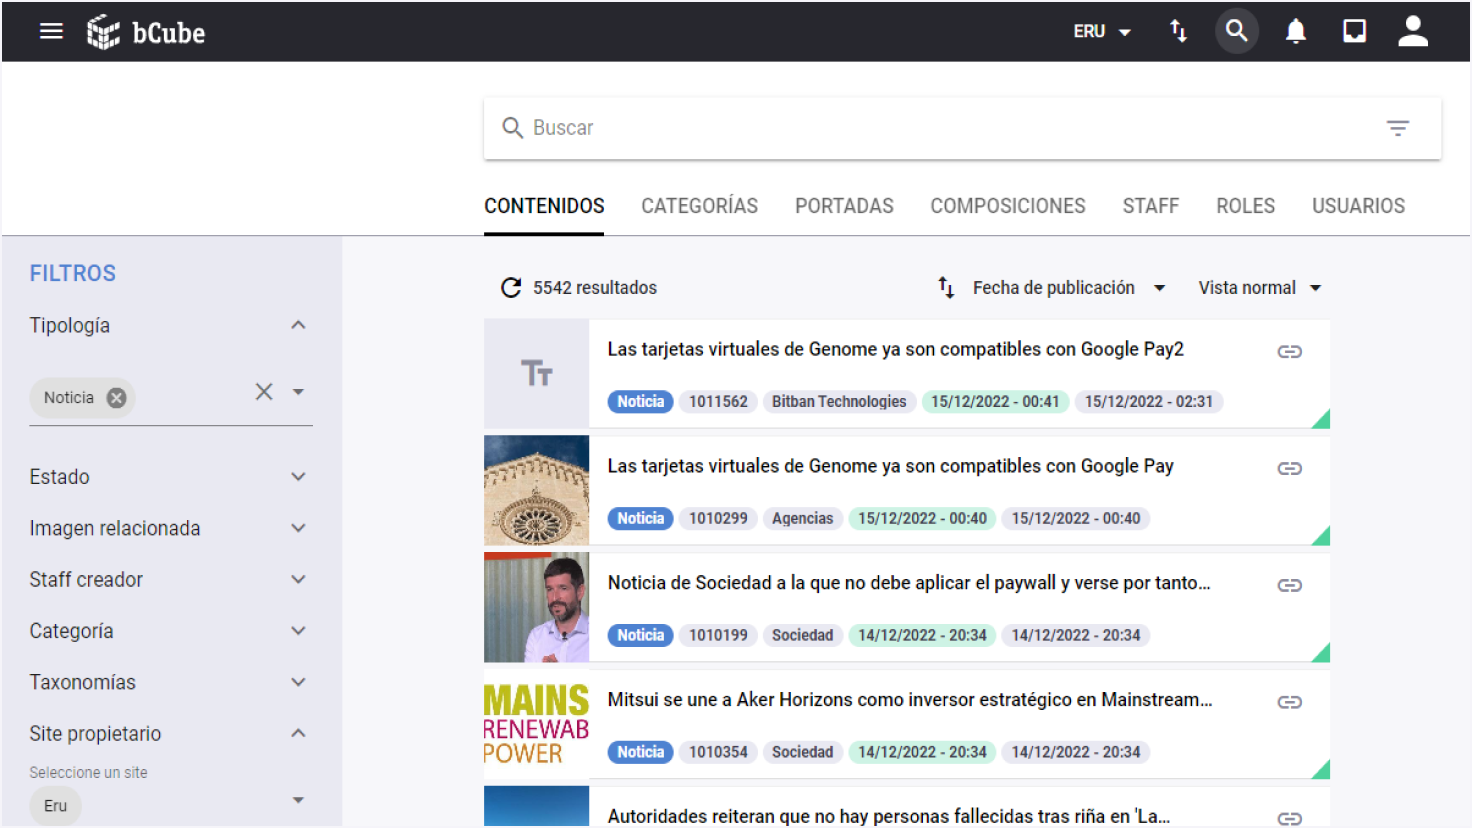Viewport: 1472px width, 828px height.
Task: Copy link icon for Sociedad paywall article
Action: tap(1290, 585)
